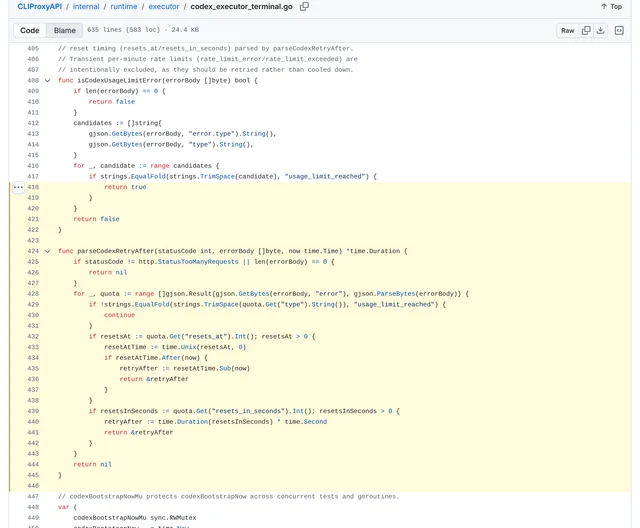The image size is (640, 528).
Task: Select line number 424
Action: tap(33, 251)
